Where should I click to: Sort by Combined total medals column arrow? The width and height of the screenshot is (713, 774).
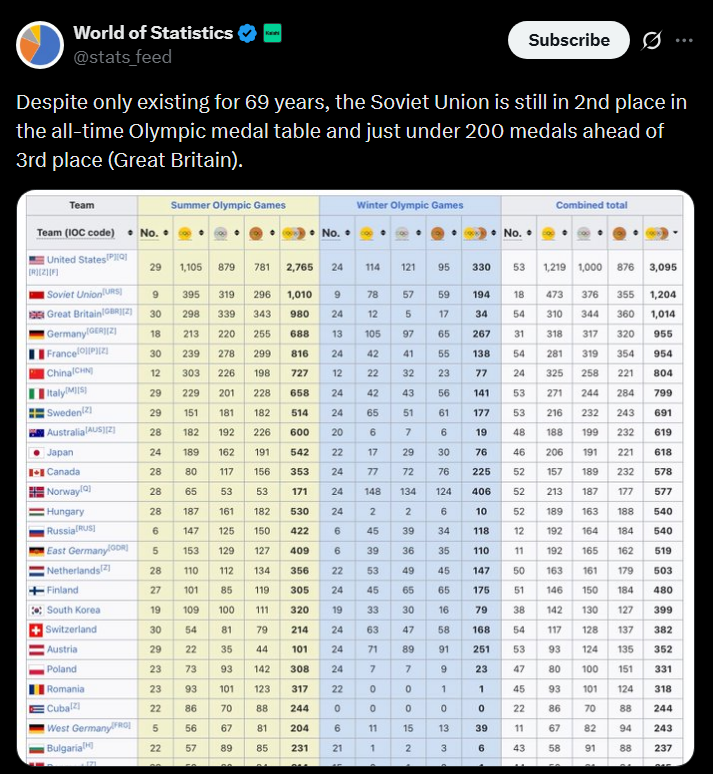[x=675, y=233]
